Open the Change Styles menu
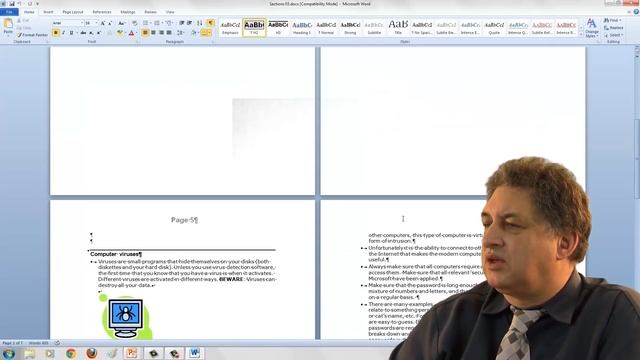Viewport: 640px width, 360px height. 591,28
